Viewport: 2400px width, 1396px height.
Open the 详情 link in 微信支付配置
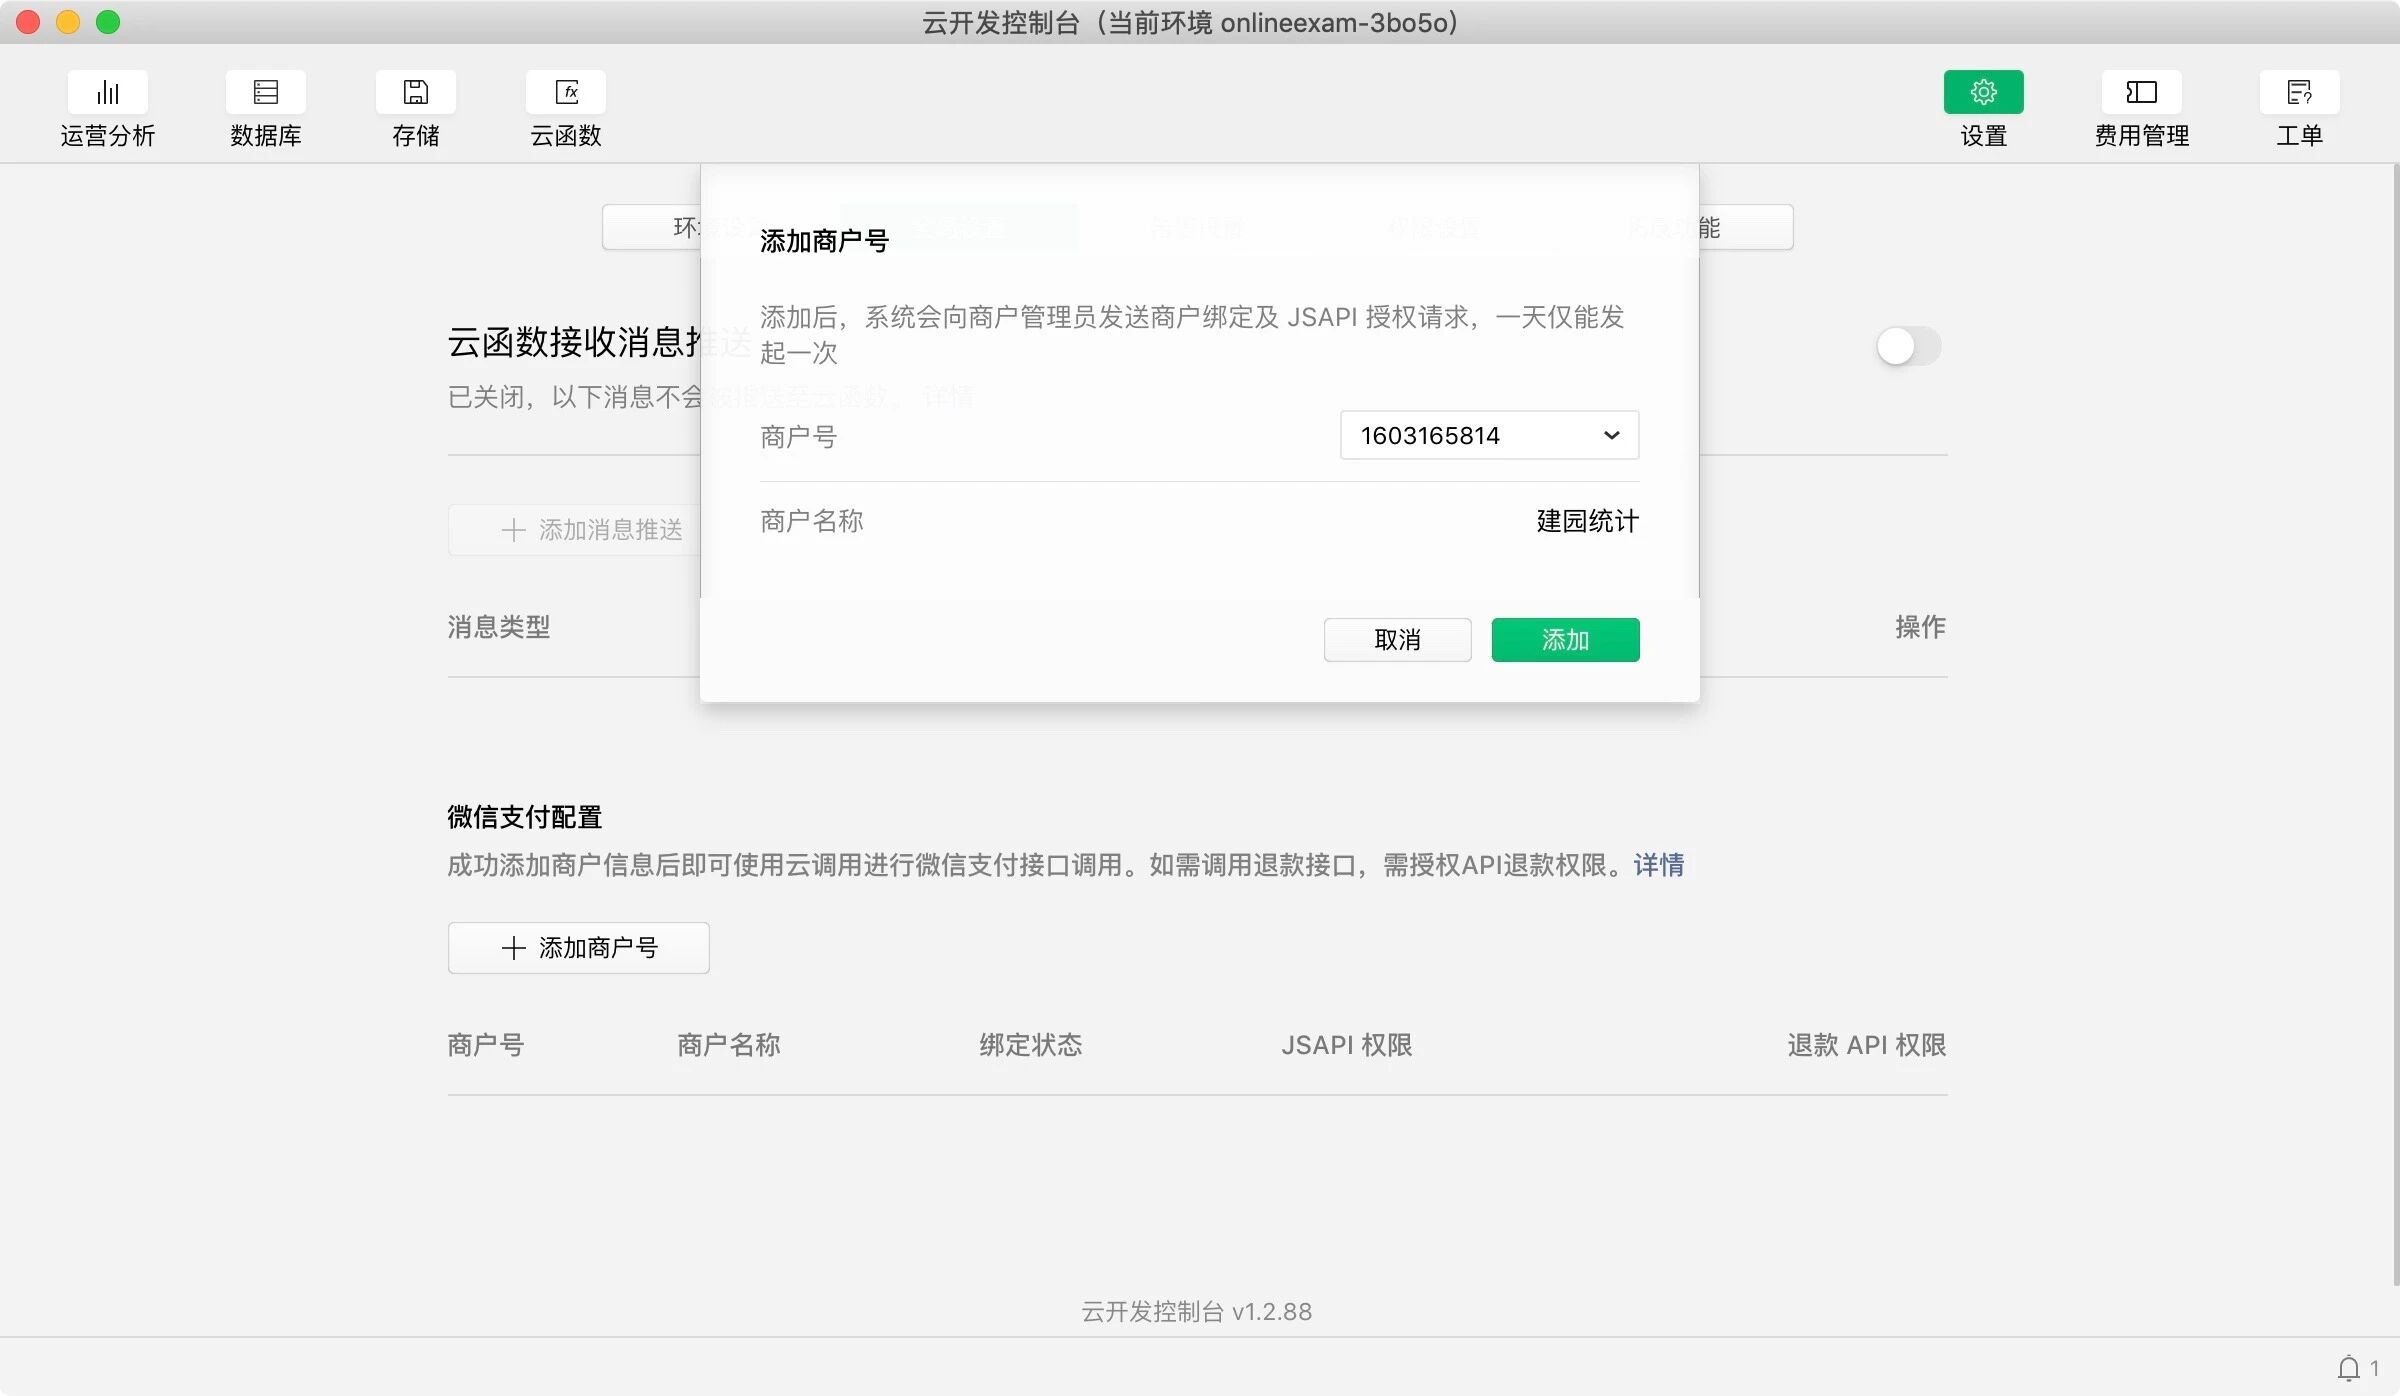click(1659, 865)
